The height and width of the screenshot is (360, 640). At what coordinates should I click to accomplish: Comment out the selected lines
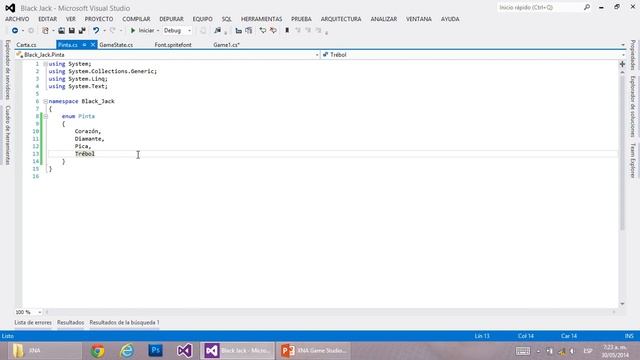[263, 31]
